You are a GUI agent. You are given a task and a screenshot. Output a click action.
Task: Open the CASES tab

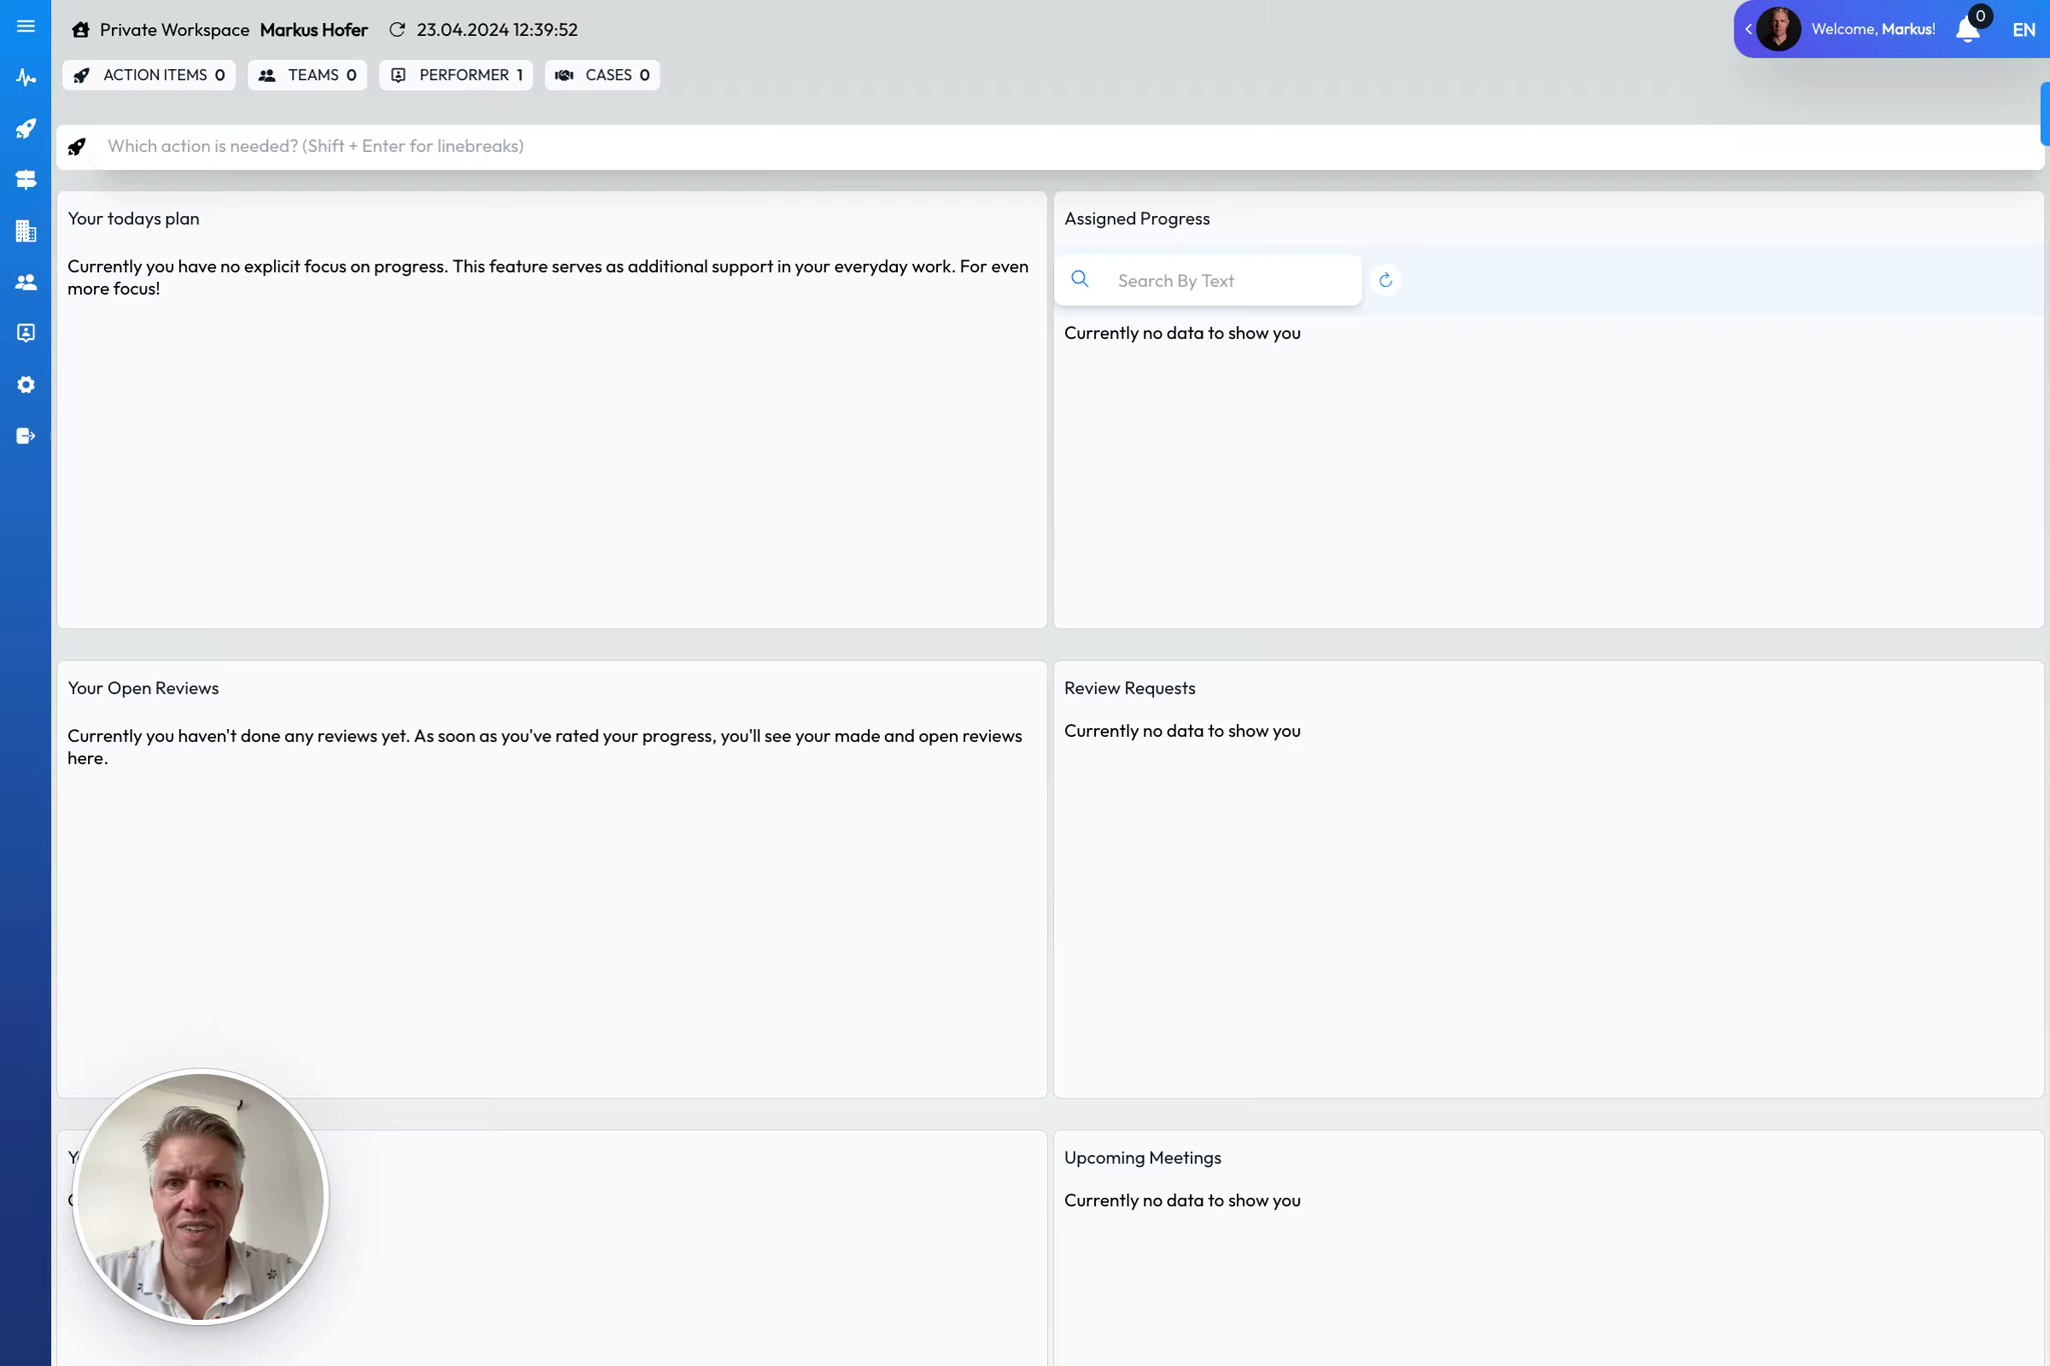602,75
